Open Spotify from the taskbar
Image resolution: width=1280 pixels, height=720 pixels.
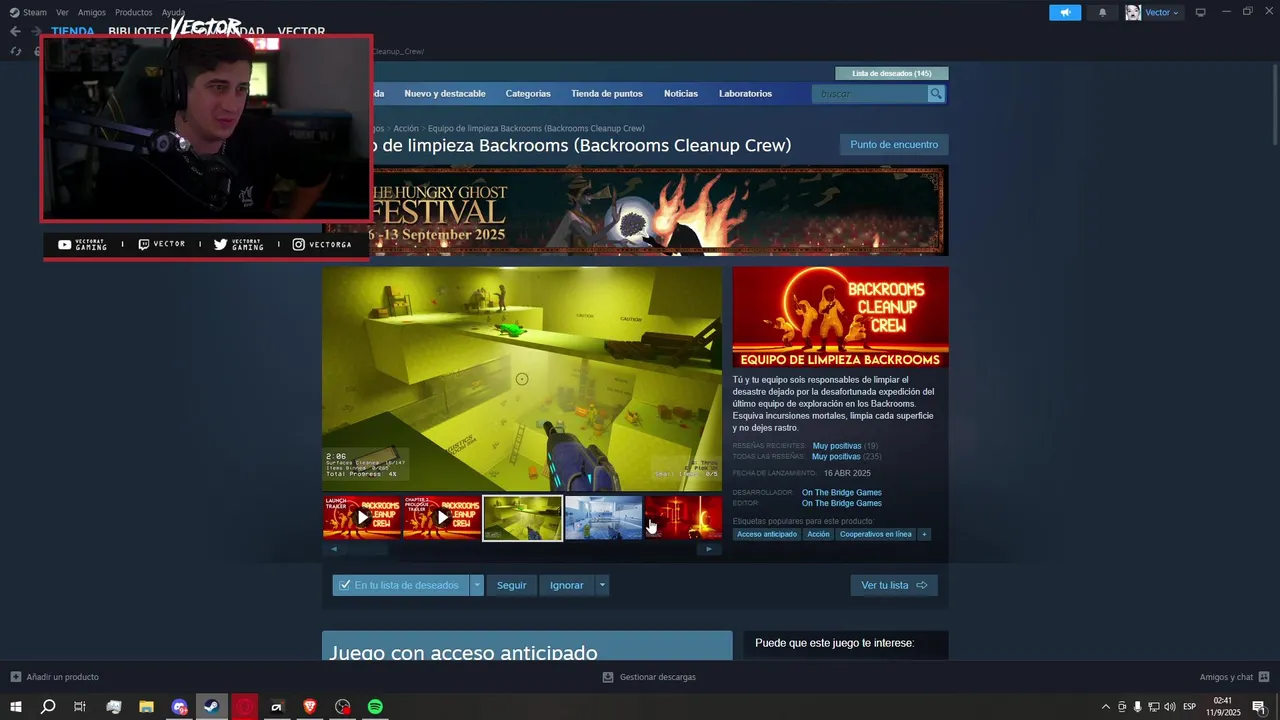pyautogui.click(x=375, y=707)
